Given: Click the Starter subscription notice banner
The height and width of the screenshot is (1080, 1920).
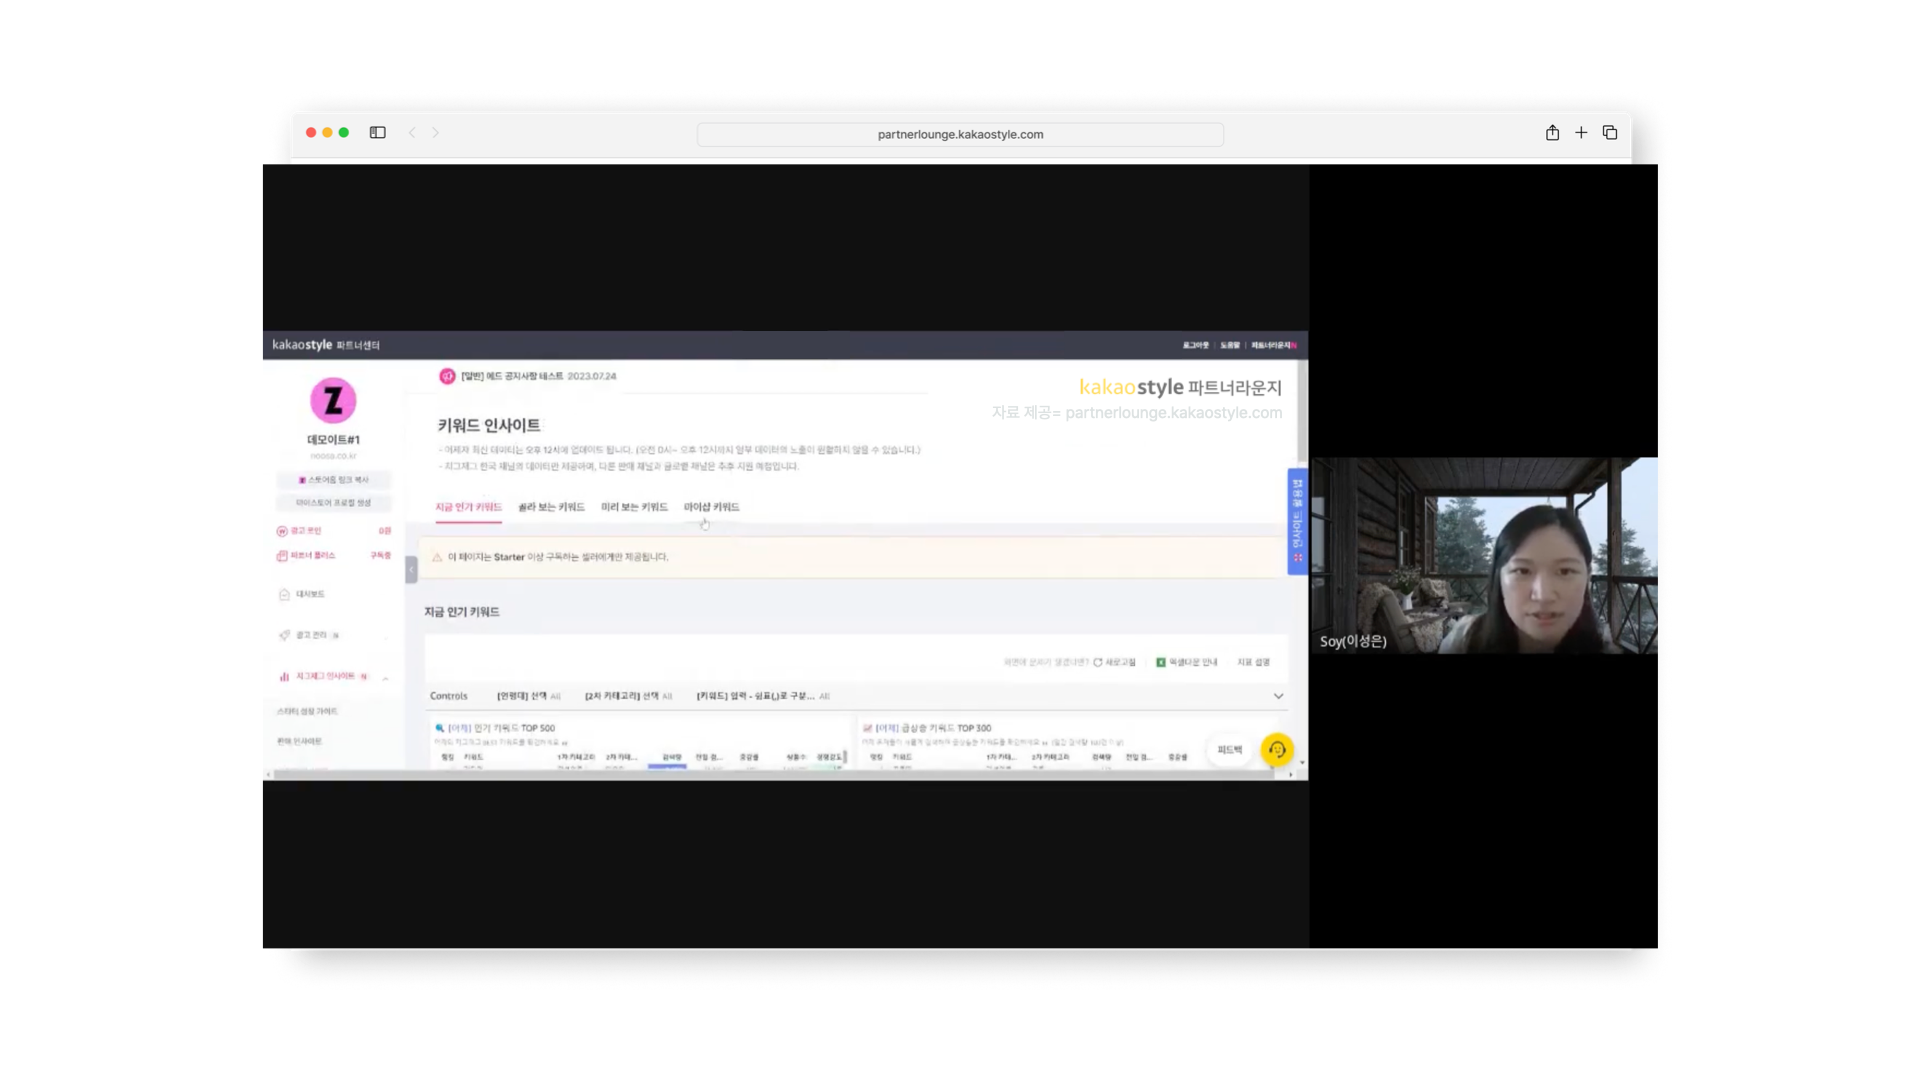Looking at the screenshot, I should [853, 557].
